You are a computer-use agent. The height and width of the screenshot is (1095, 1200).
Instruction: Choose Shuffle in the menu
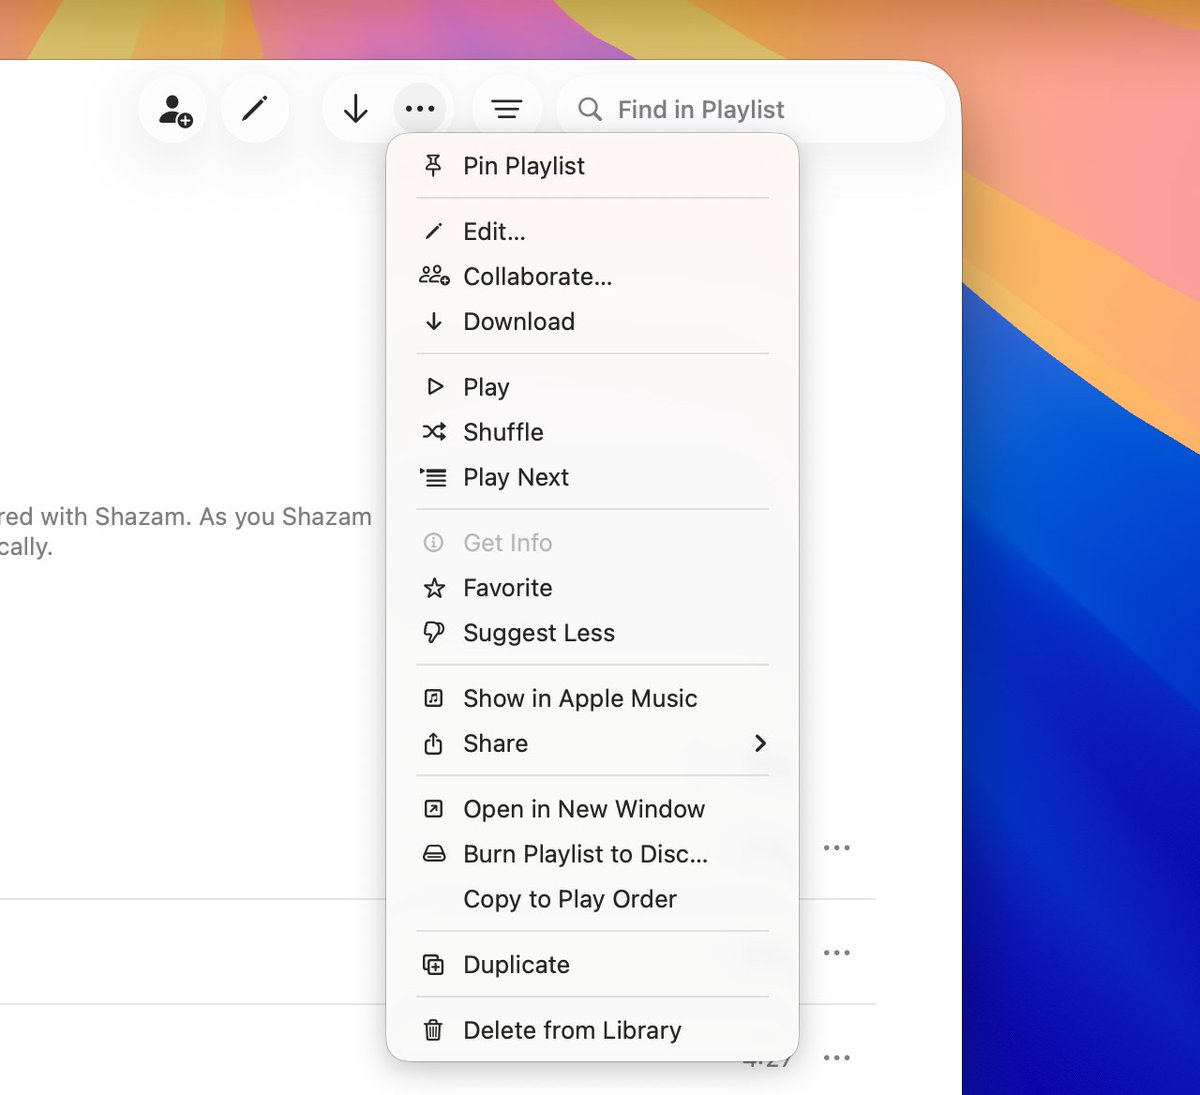click(x=592, y=432)
